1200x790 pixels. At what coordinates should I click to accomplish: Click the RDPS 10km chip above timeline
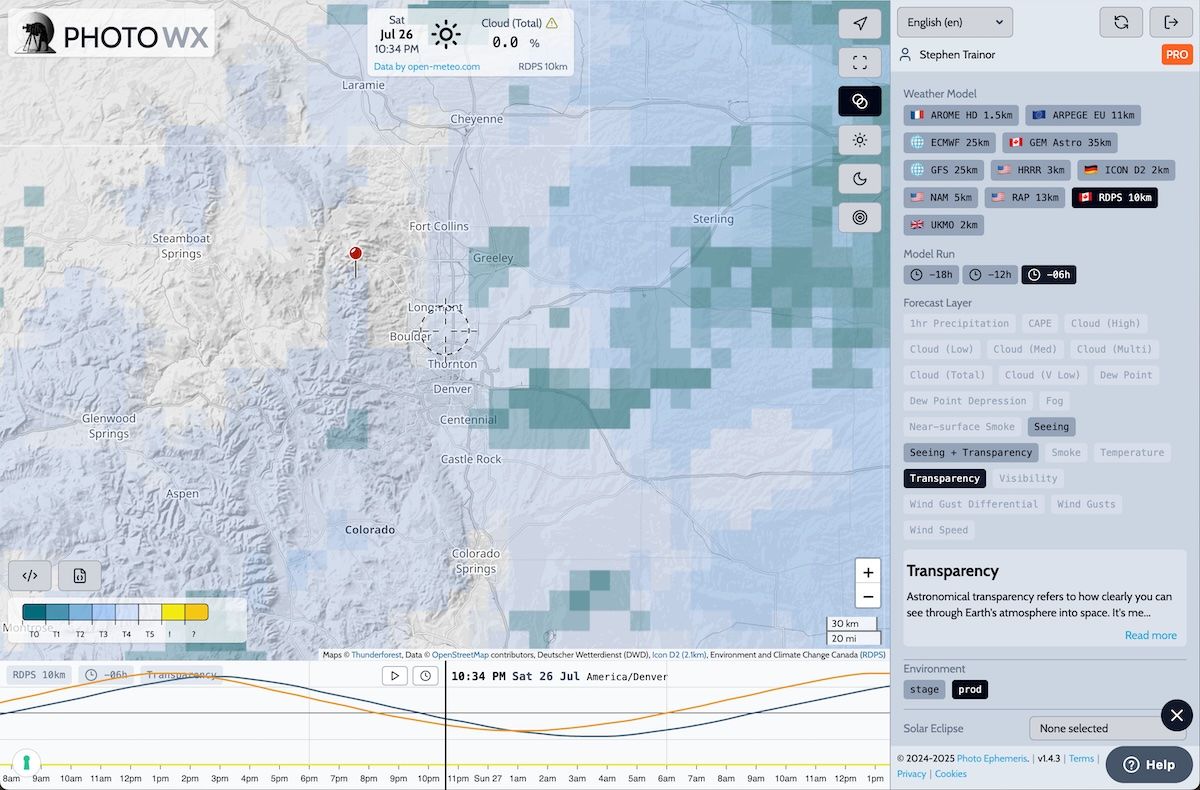tap(38, 674)
